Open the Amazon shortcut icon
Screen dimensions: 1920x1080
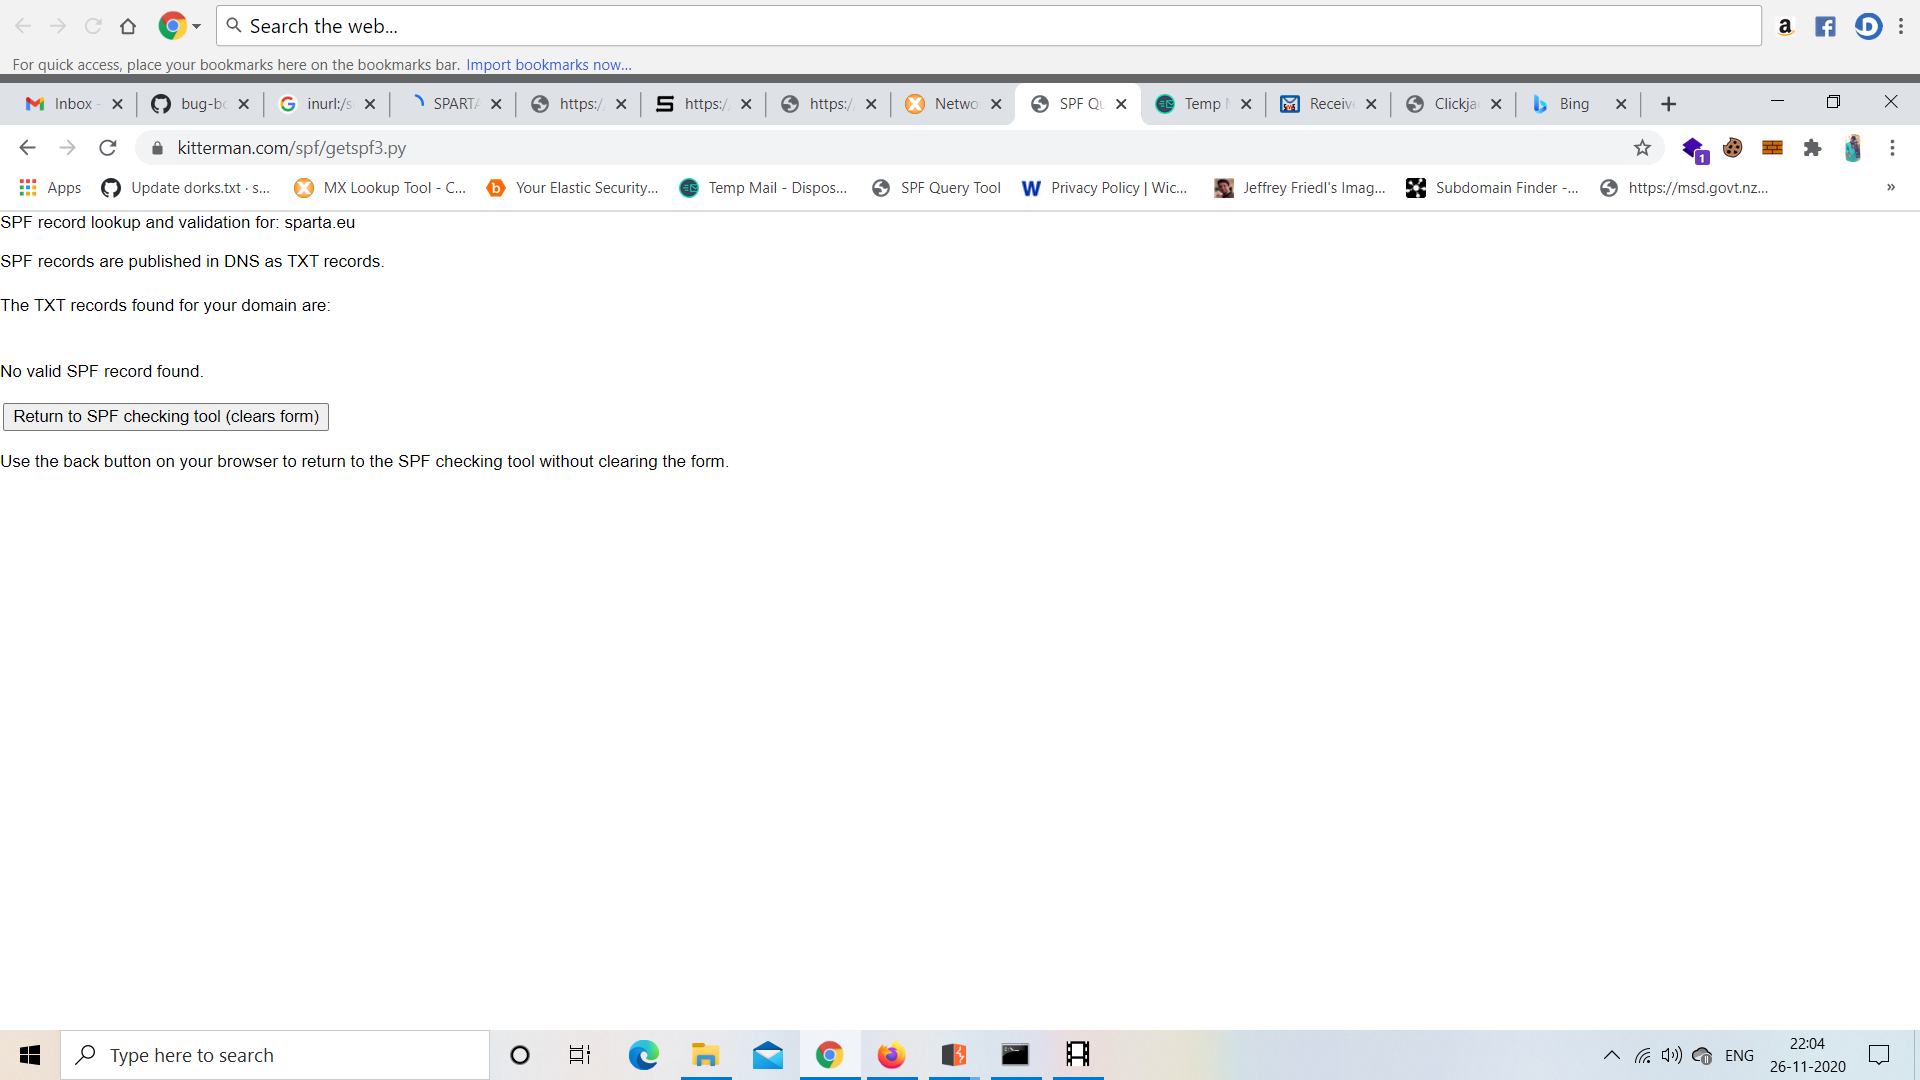click(1785, 27)
